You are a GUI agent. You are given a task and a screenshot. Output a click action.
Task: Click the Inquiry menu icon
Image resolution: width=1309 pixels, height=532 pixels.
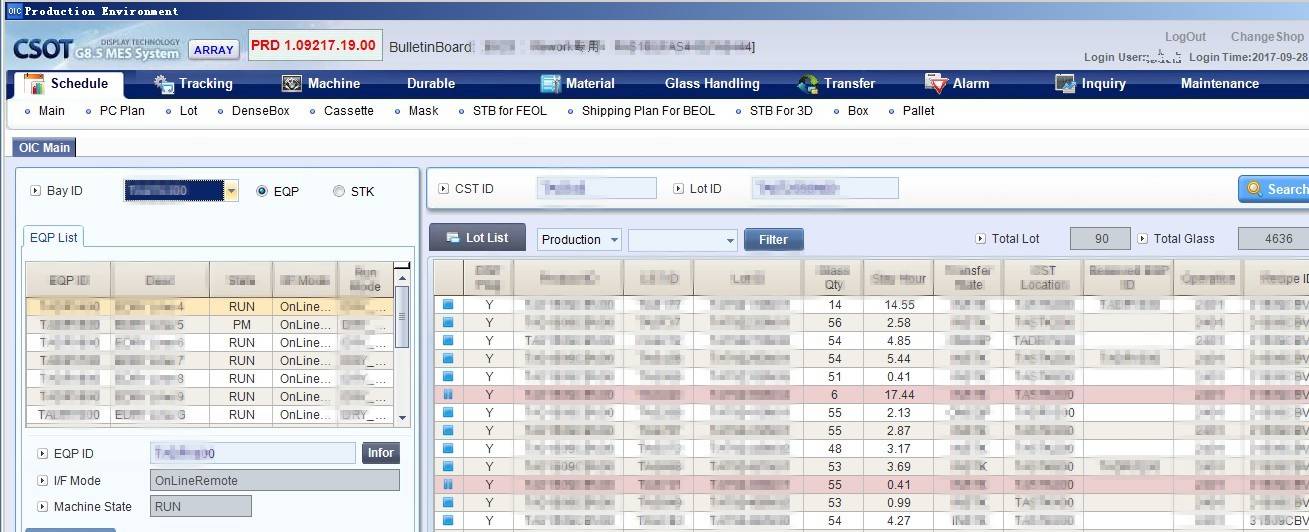(x=1065, y=84)
